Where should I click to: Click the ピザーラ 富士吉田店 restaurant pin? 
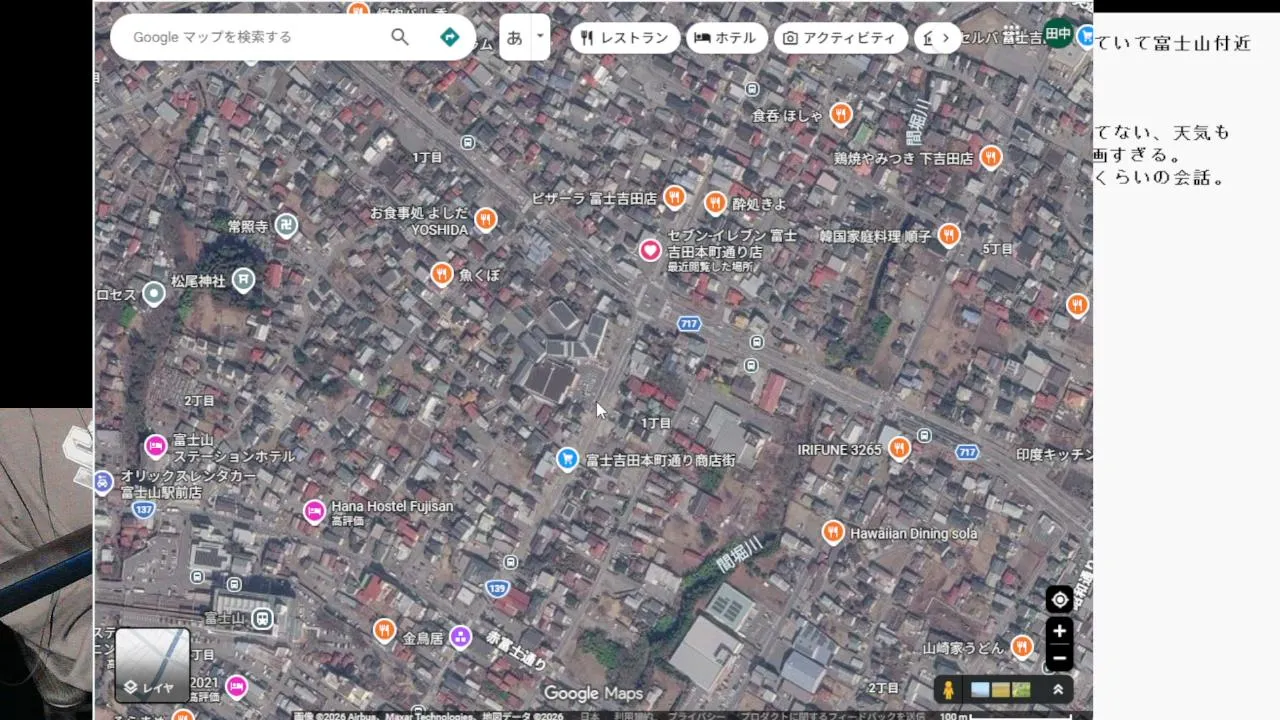click(x=675, y=197)
